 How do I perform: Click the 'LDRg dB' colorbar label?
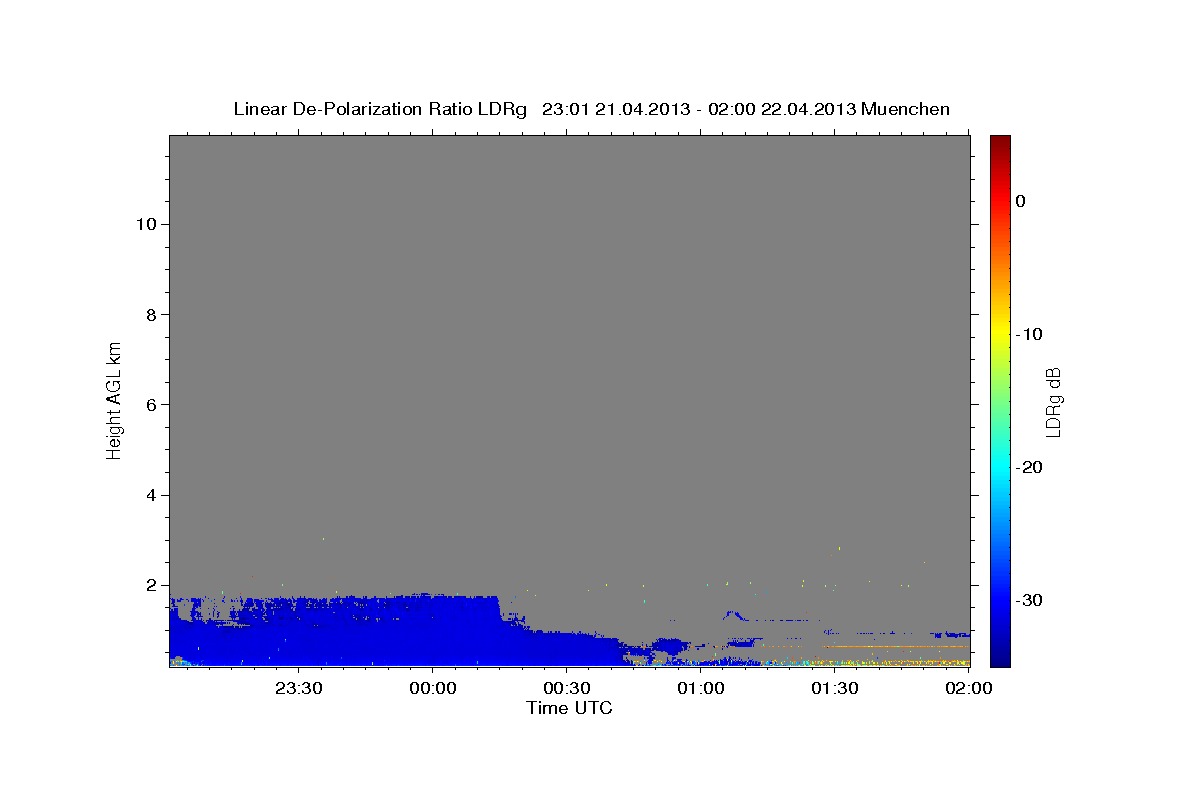click(1053, 402)
